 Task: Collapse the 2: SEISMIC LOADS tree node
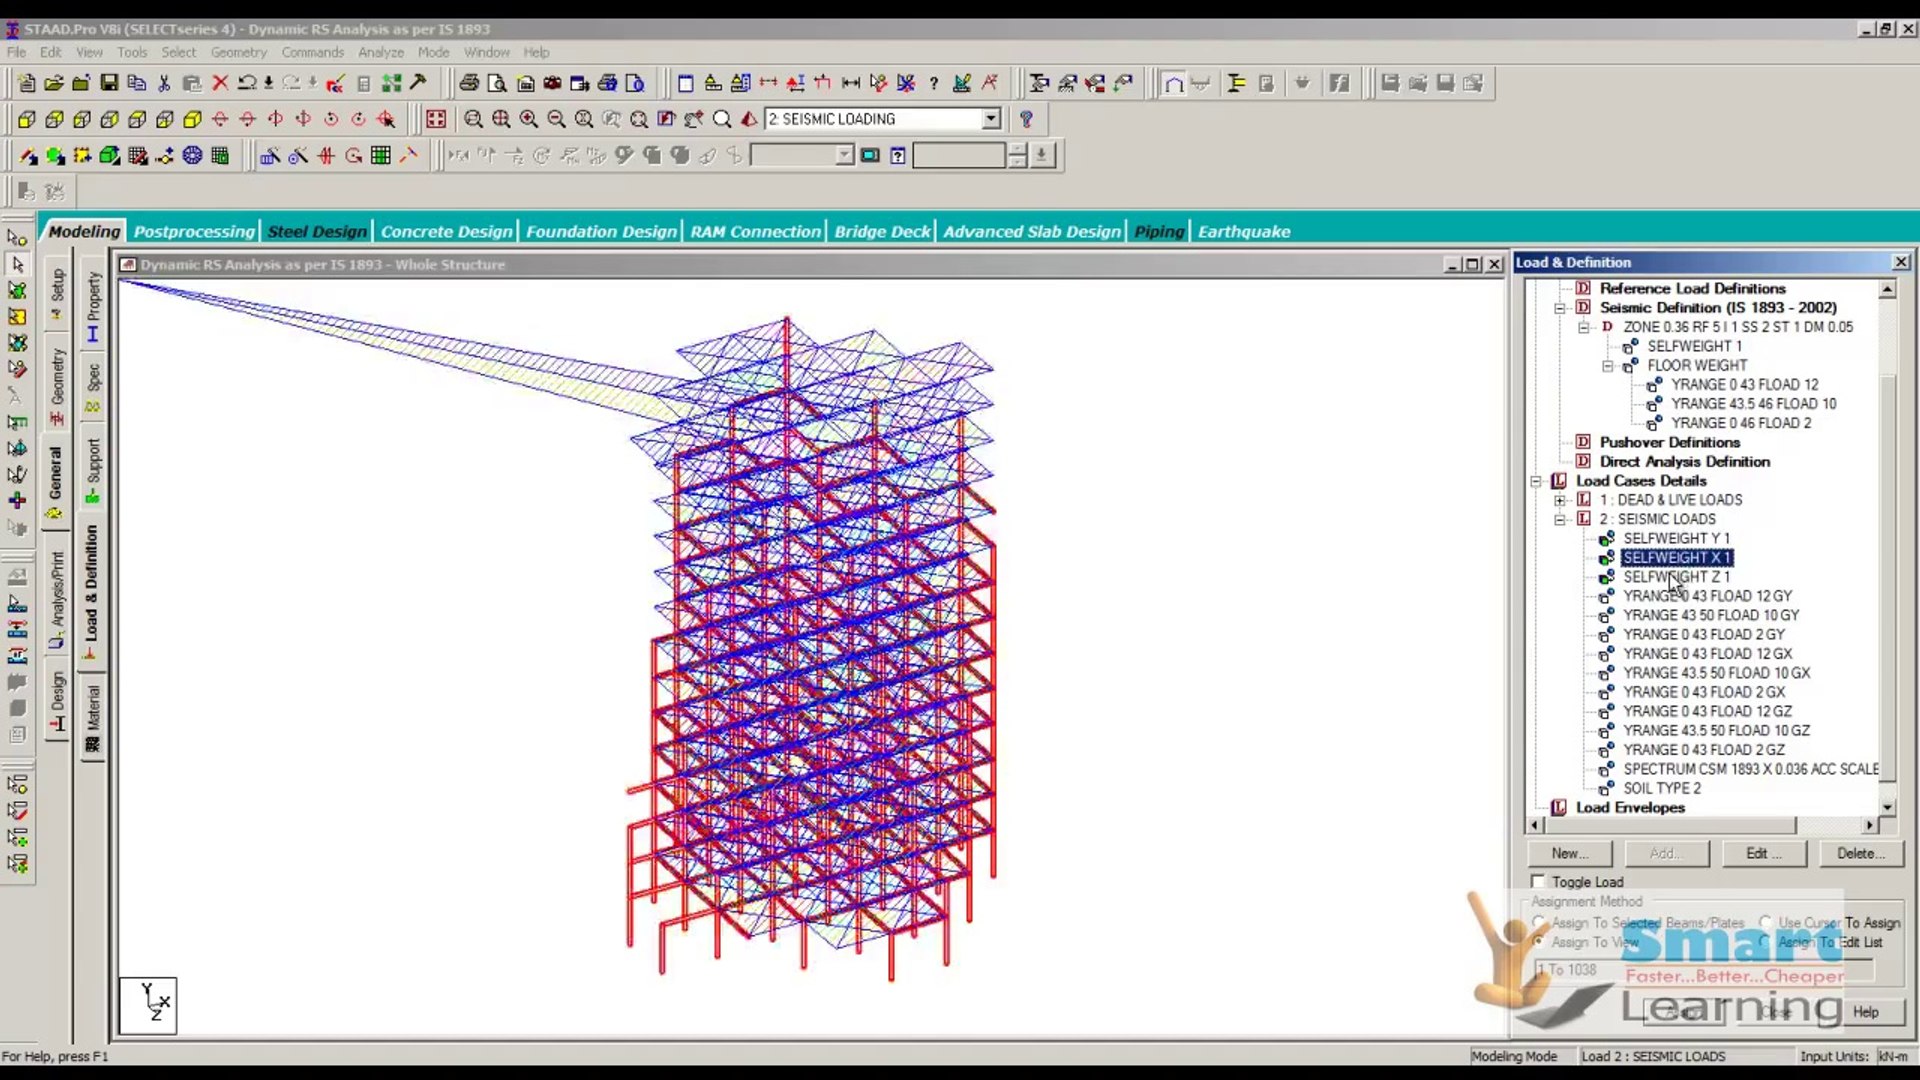(1560, 519)
